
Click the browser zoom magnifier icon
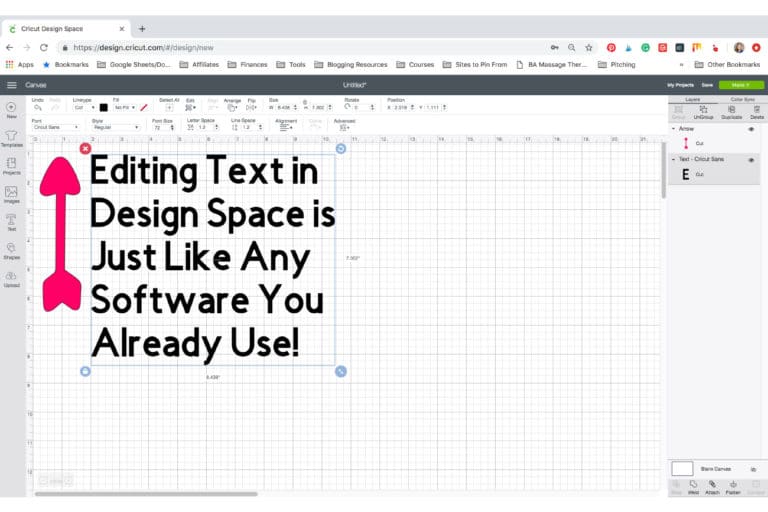572,48
